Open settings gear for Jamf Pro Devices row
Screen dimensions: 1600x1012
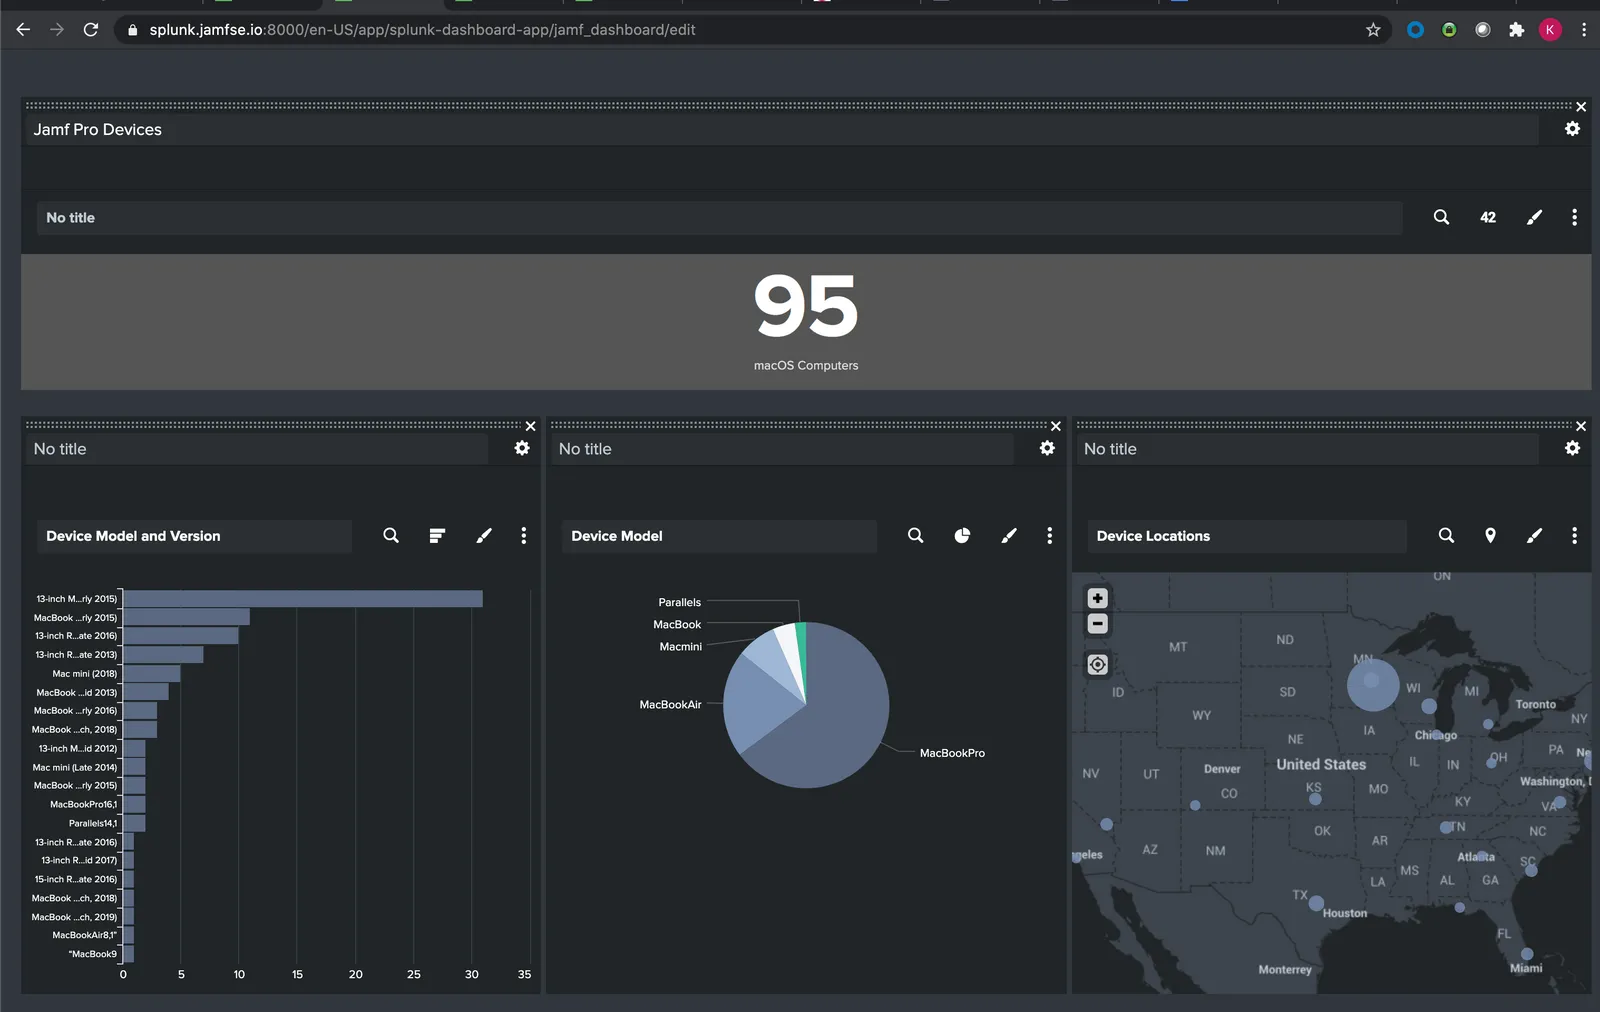(x=1572, y=129)
